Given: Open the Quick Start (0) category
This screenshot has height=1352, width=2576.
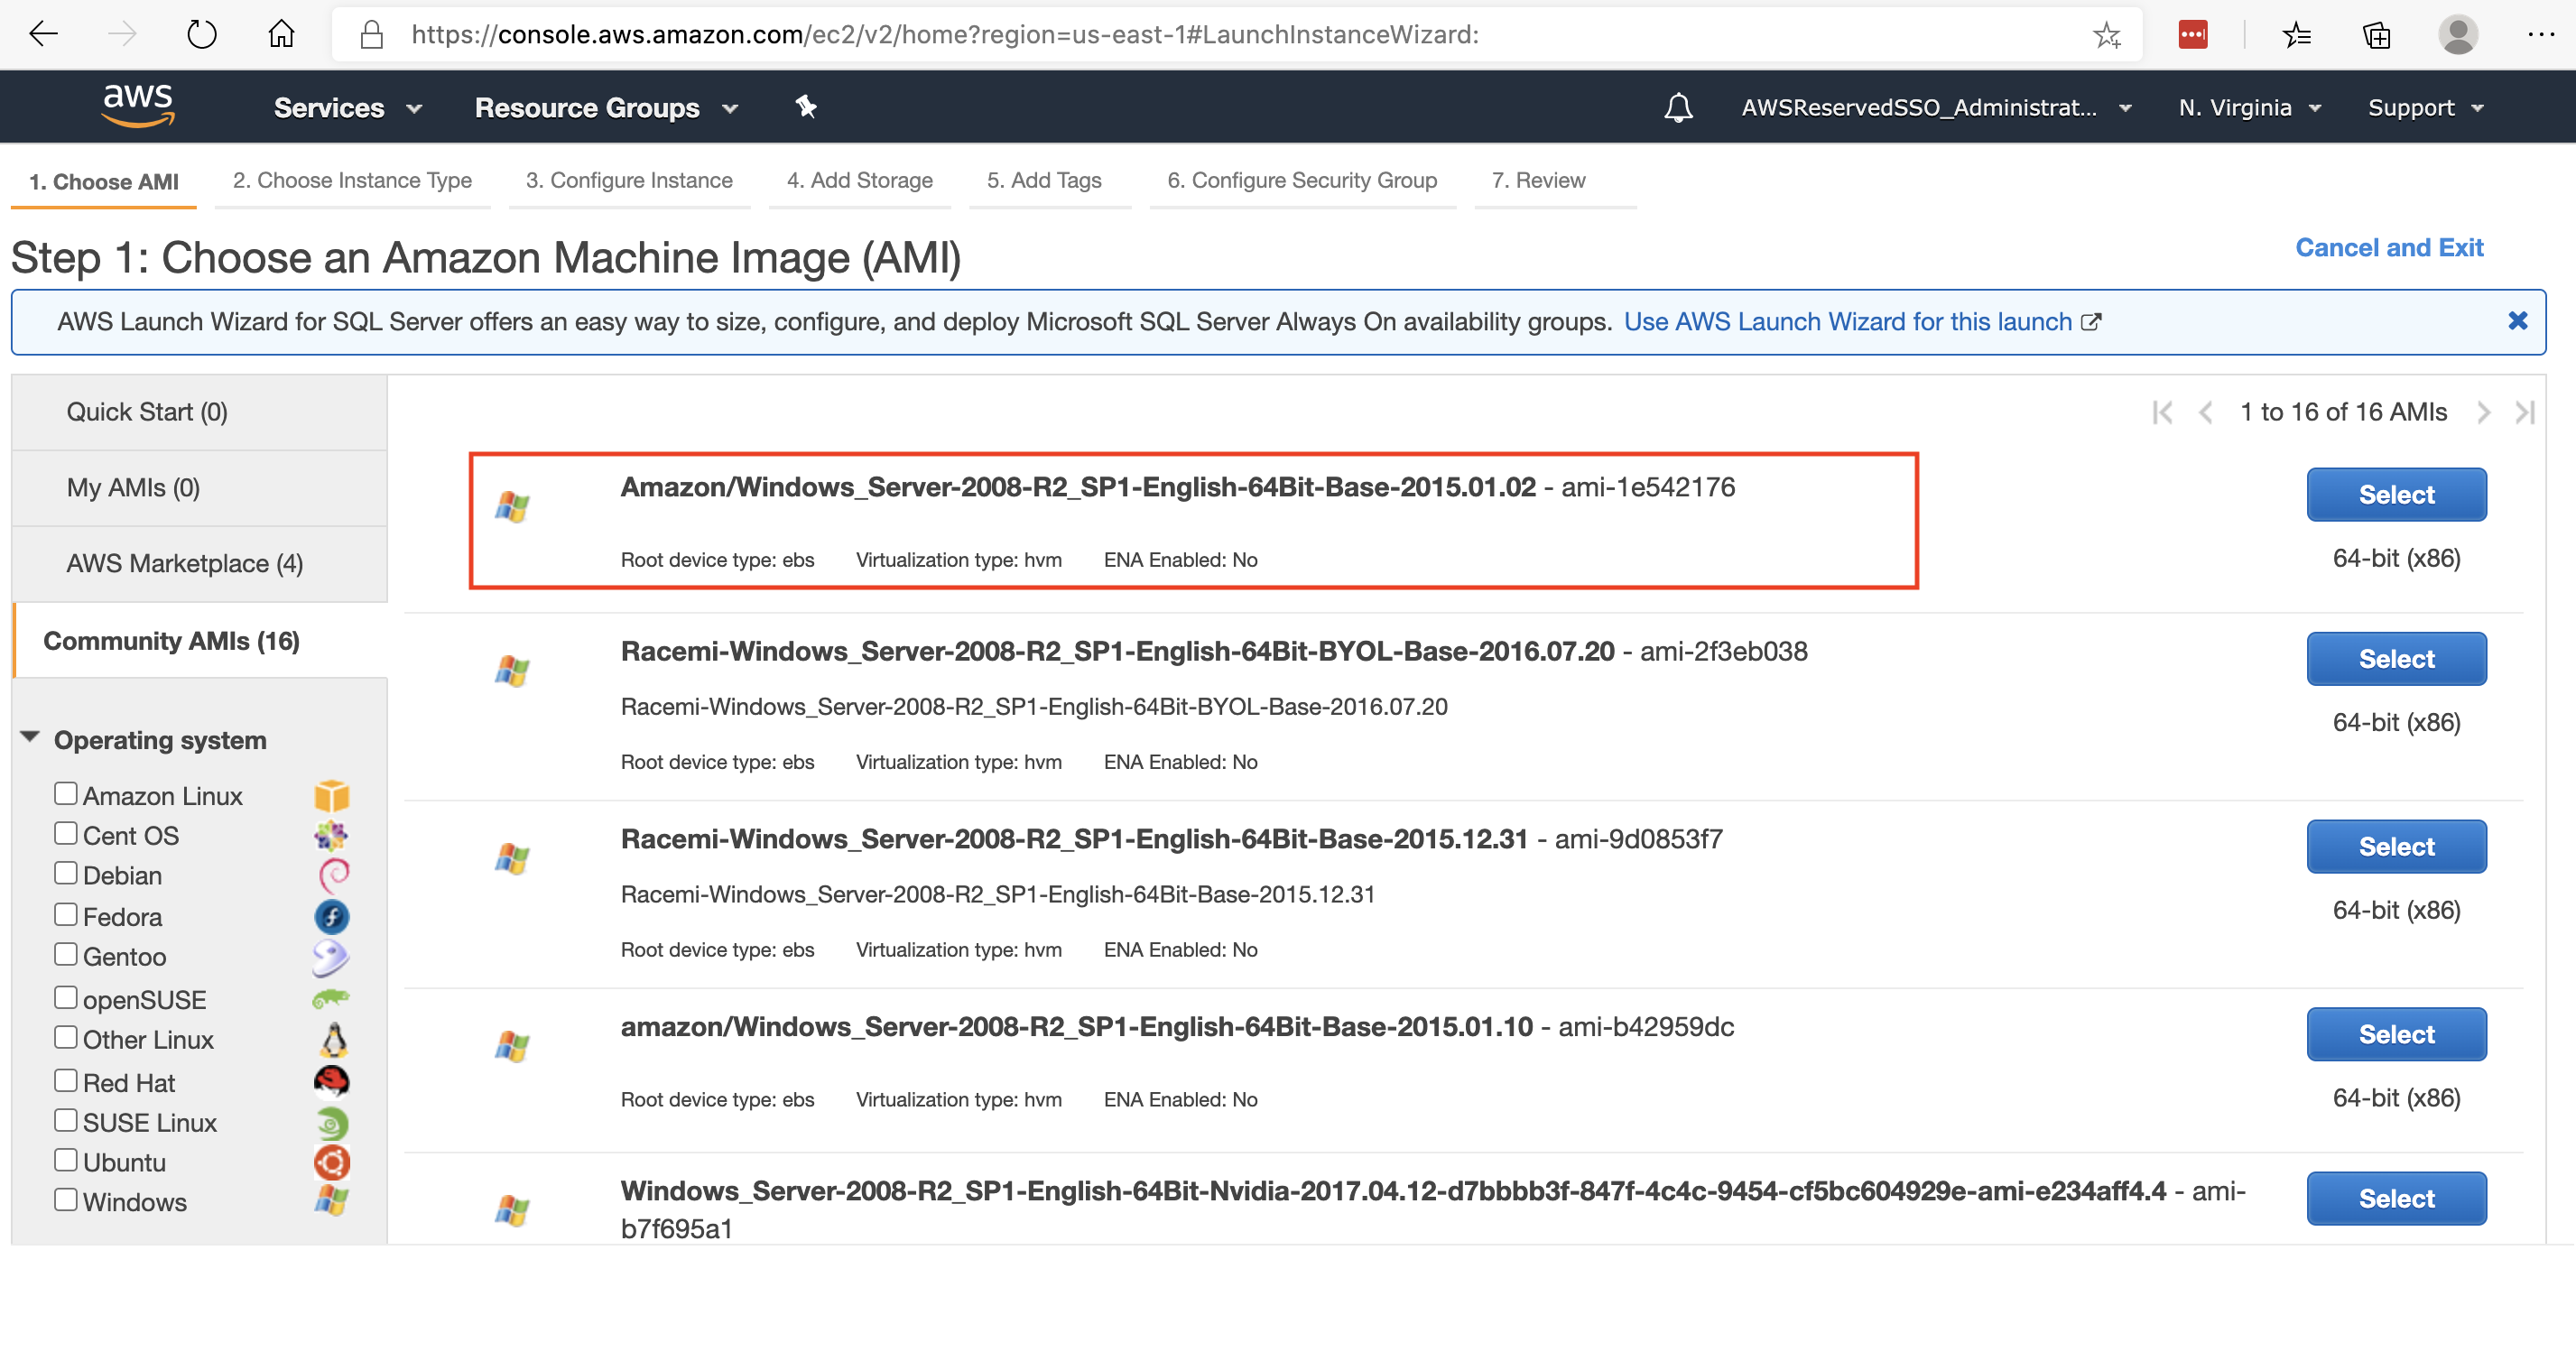Looking at the screenshot, I should coord(200,412).
